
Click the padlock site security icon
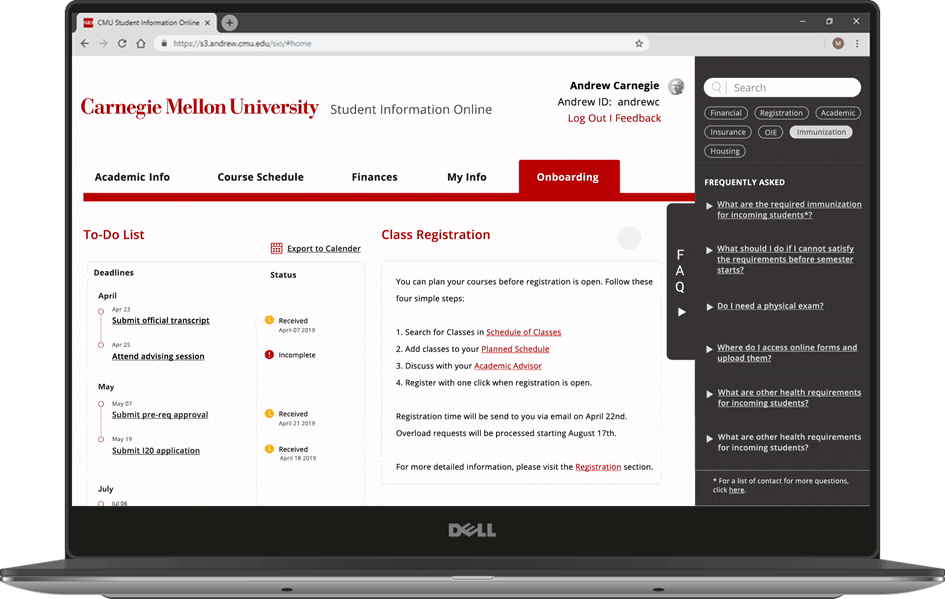tap(164, 43)
